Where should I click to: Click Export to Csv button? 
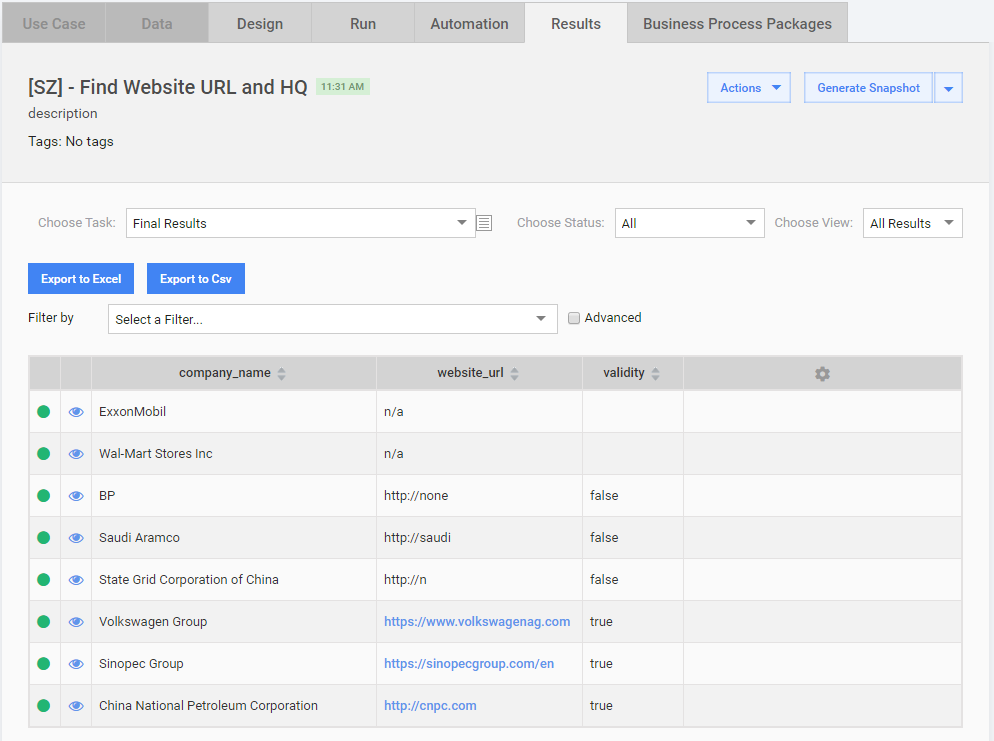pos(196,278)
